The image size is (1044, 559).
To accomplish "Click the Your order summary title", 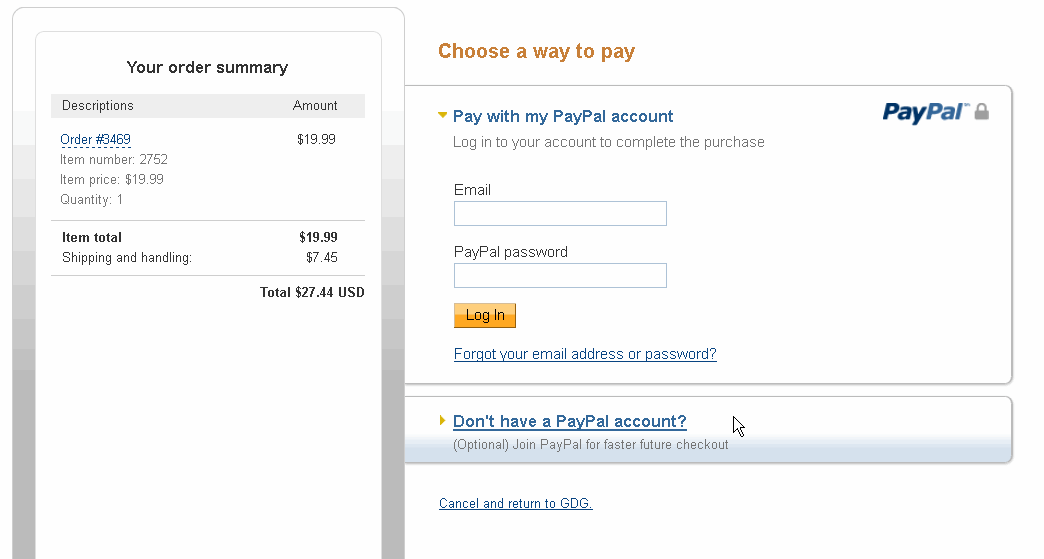I will tap(207, 67).
